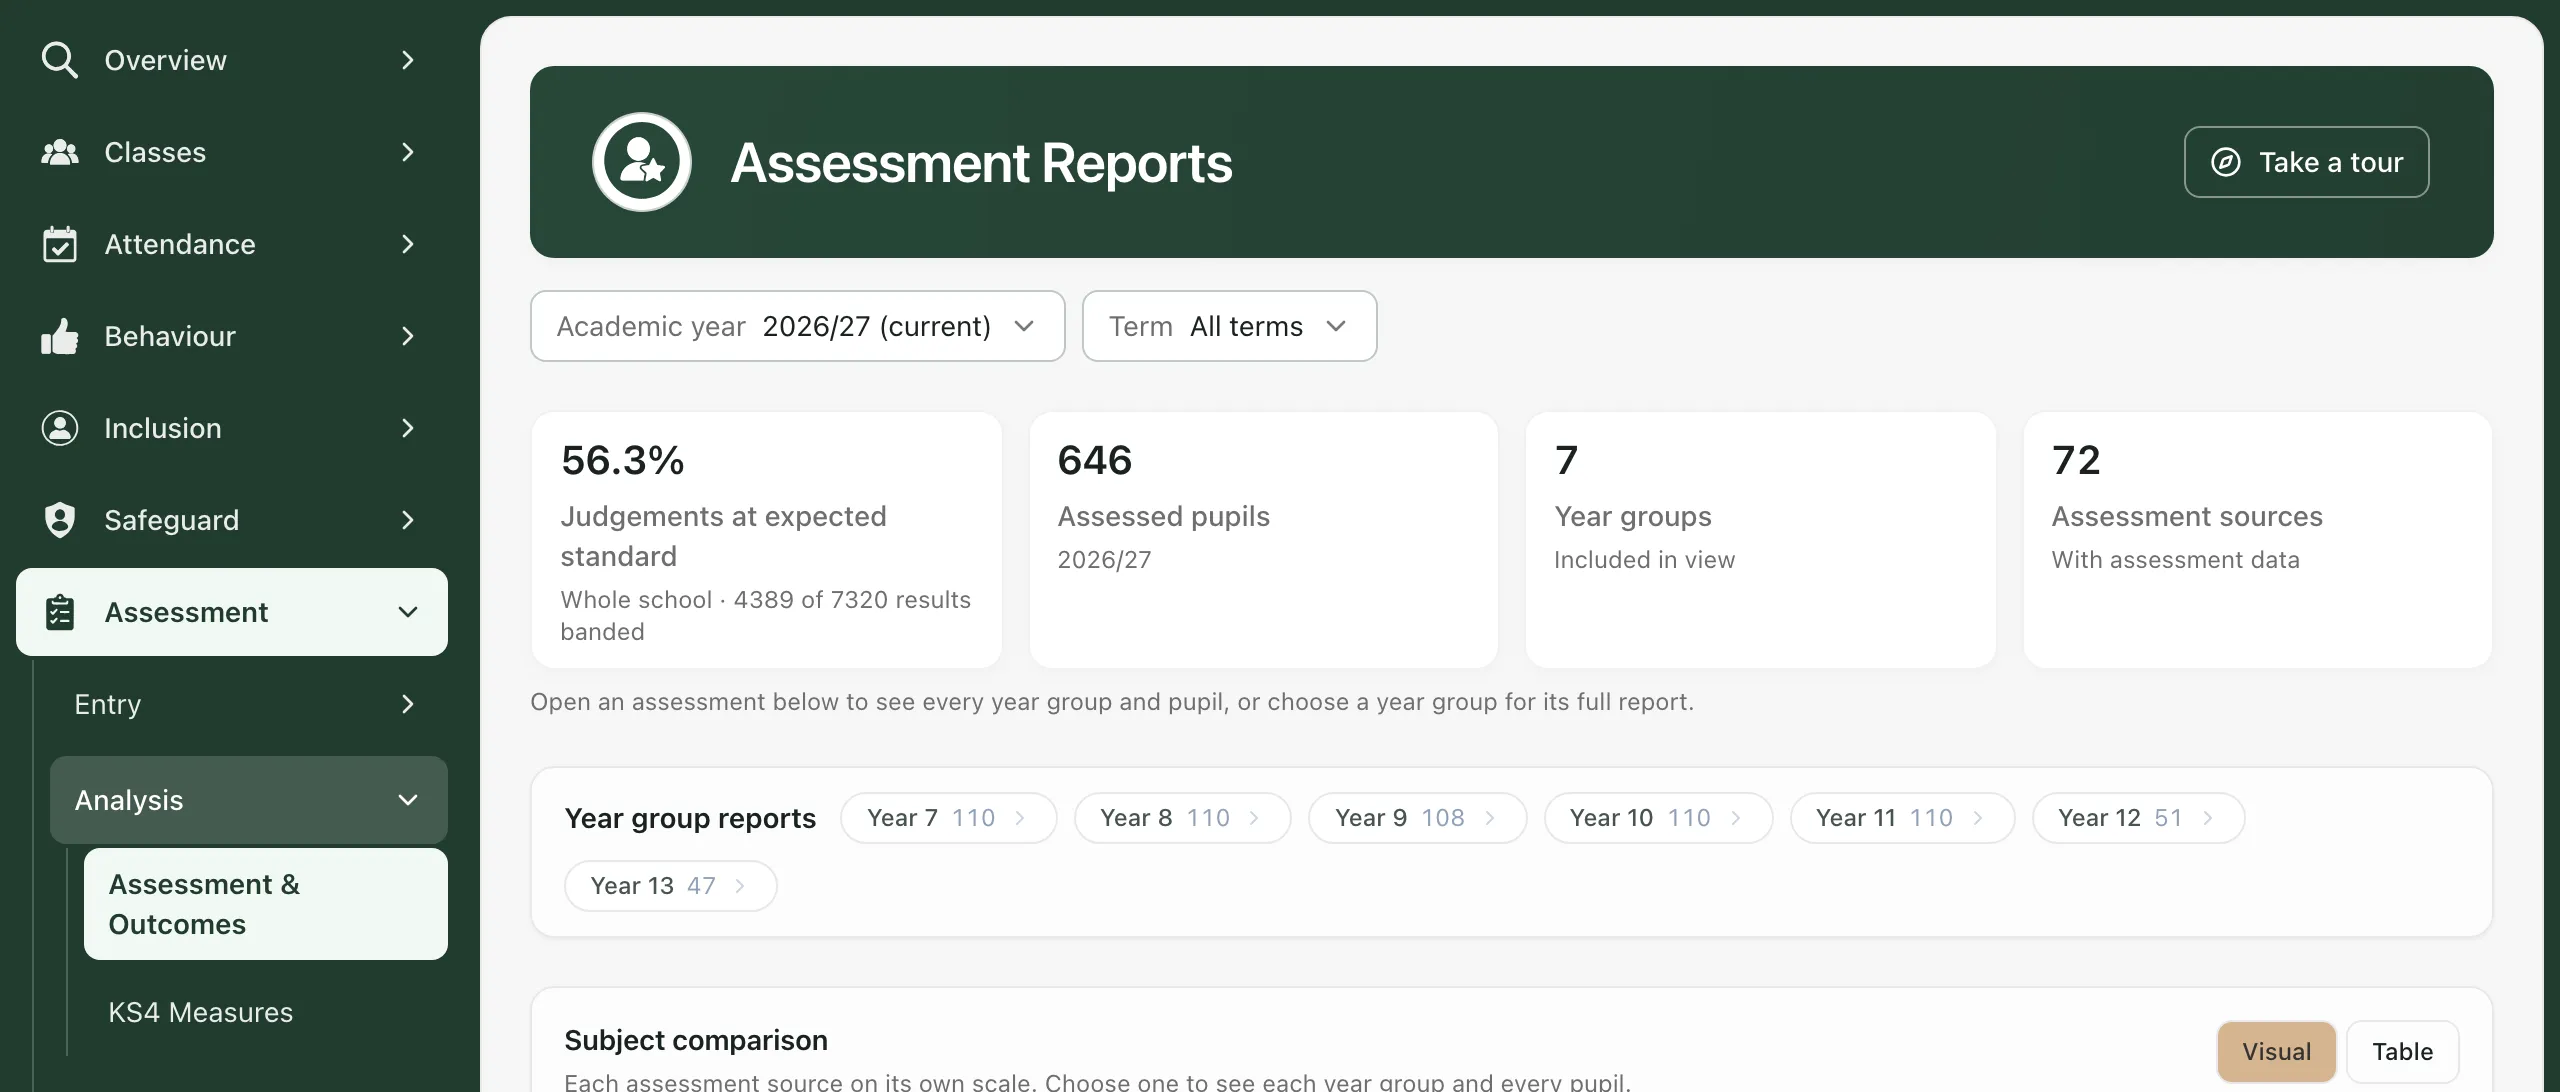Click the Inclusion person icon

click(60, 428)
